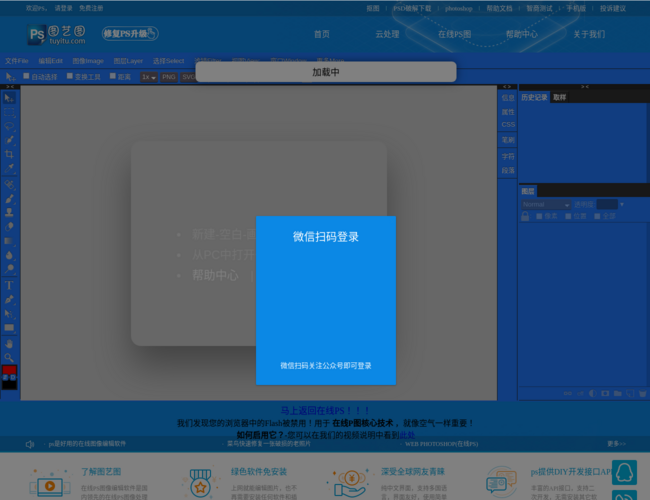Activate the Zoom magnifier tool

coord(9,357)
